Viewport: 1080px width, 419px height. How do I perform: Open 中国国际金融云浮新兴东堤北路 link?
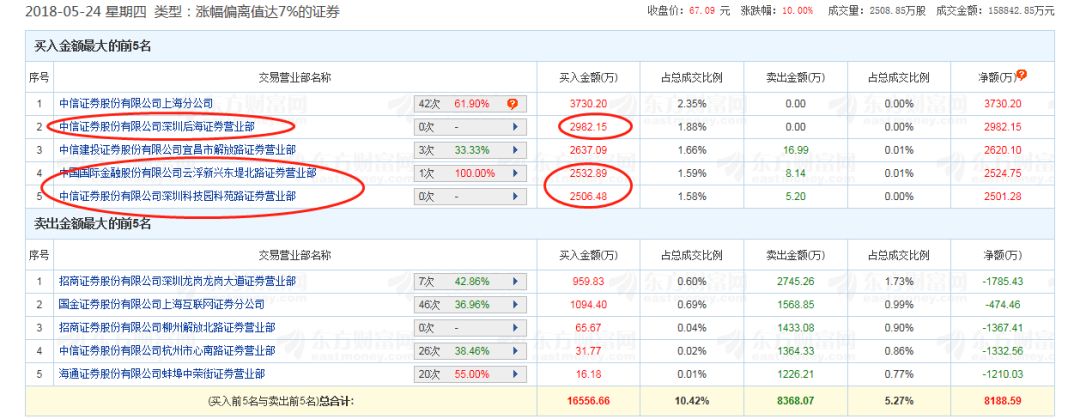click(187, 173)
